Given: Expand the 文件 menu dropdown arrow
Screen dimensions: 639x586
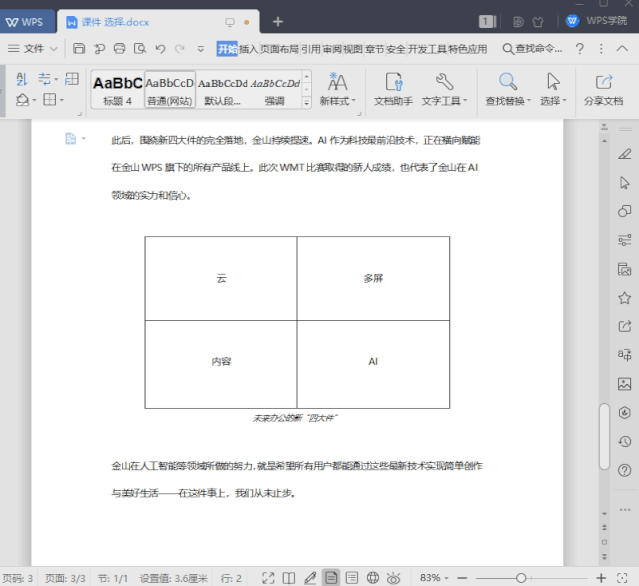Looking at the screenshot, I should (53, 49).
